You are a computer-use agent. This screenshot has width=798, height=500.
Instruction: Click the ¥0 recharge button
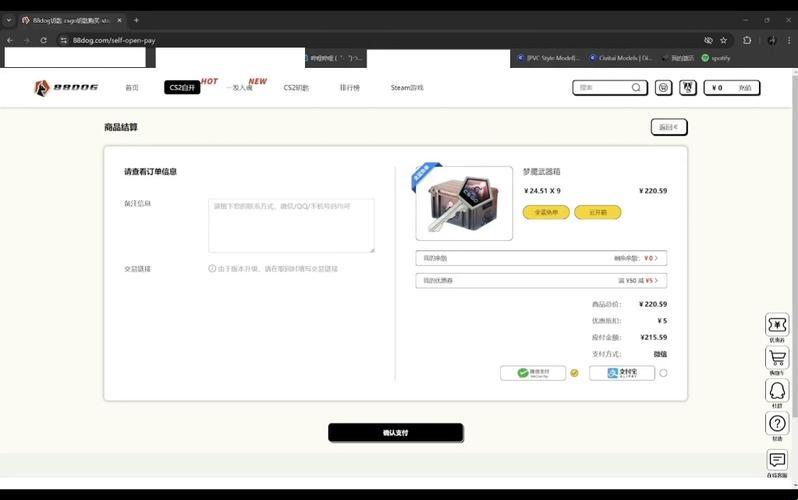[732, 88]
